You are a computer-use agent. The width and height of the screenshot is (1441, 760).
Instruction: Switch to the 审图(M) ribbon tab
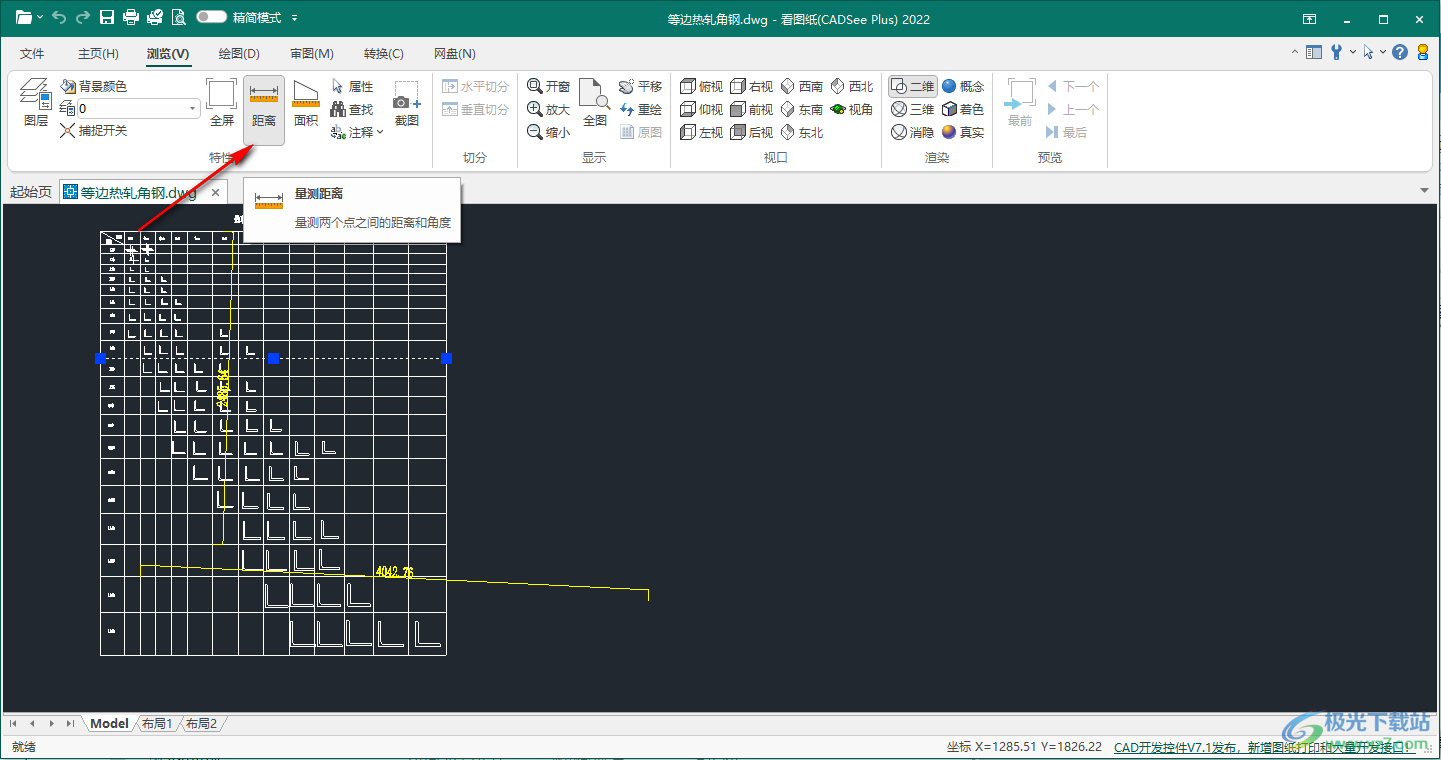312,54
